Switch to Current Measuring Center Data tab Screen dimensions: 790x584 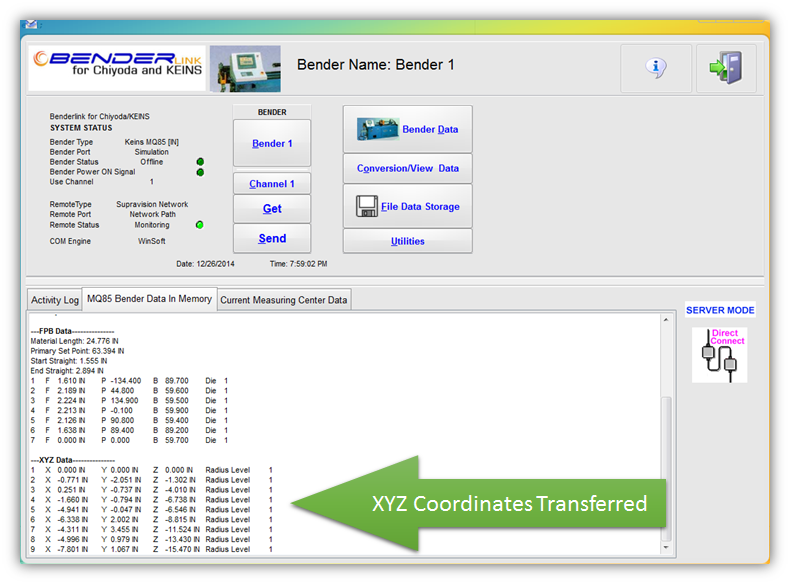click(284, 300)
